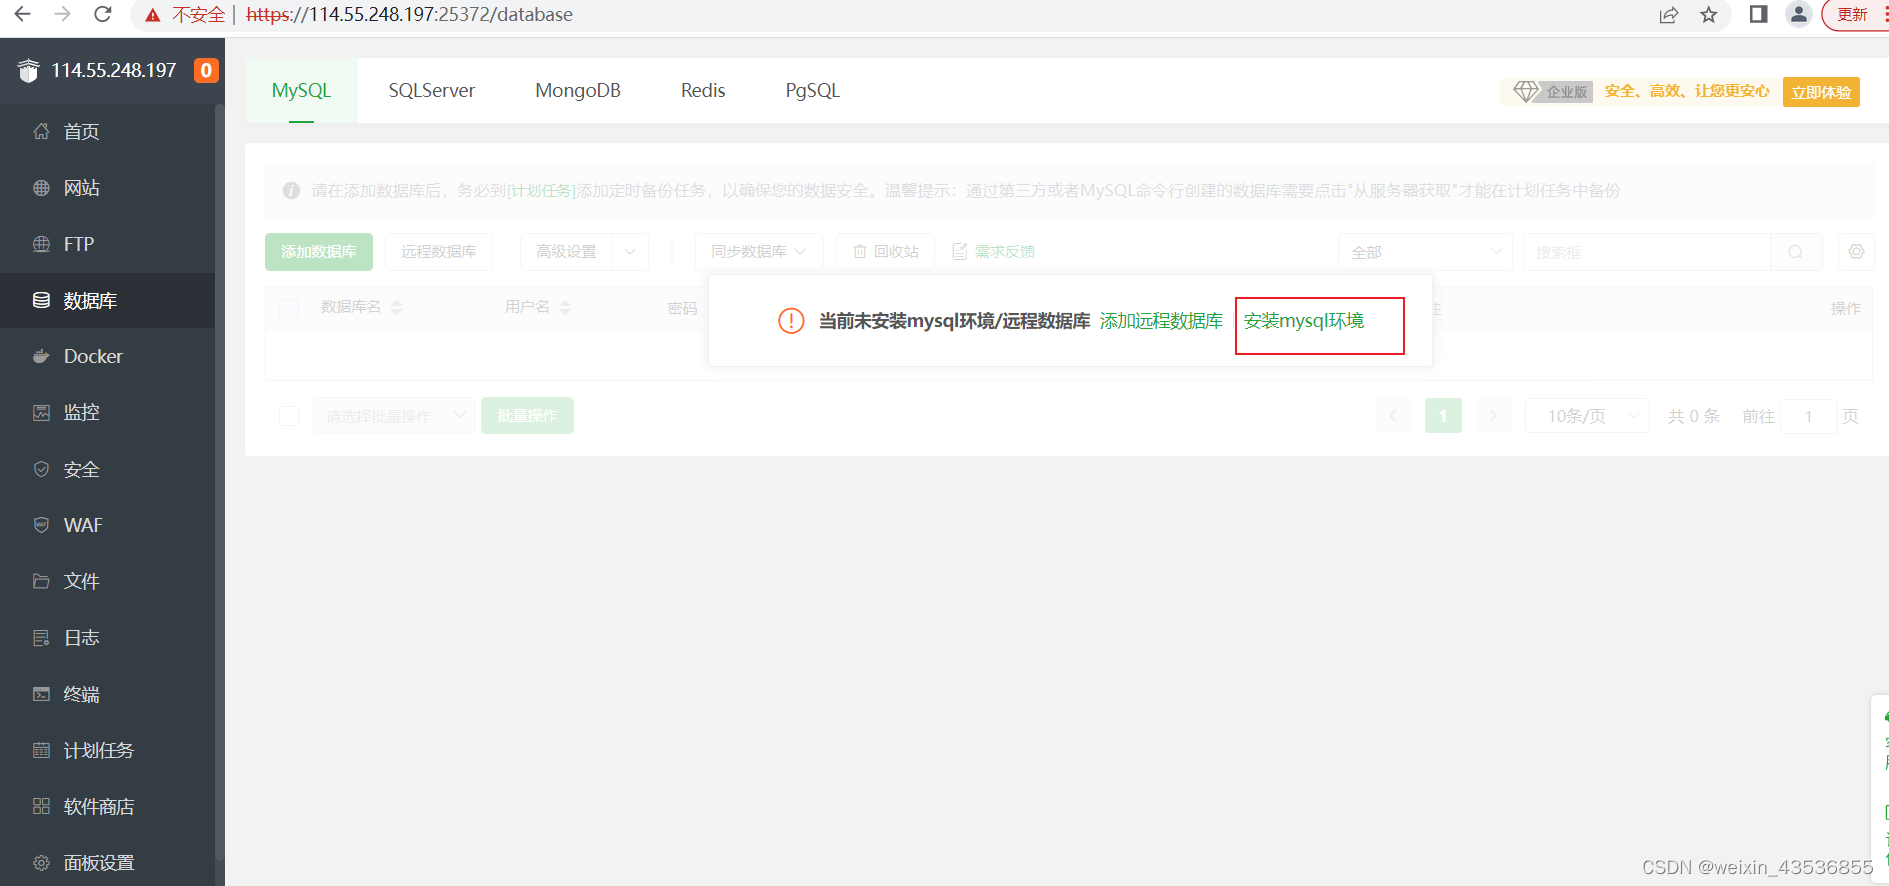Click the address bar URL
This screenshot has height=886, width=1889.
pos(409,15)
